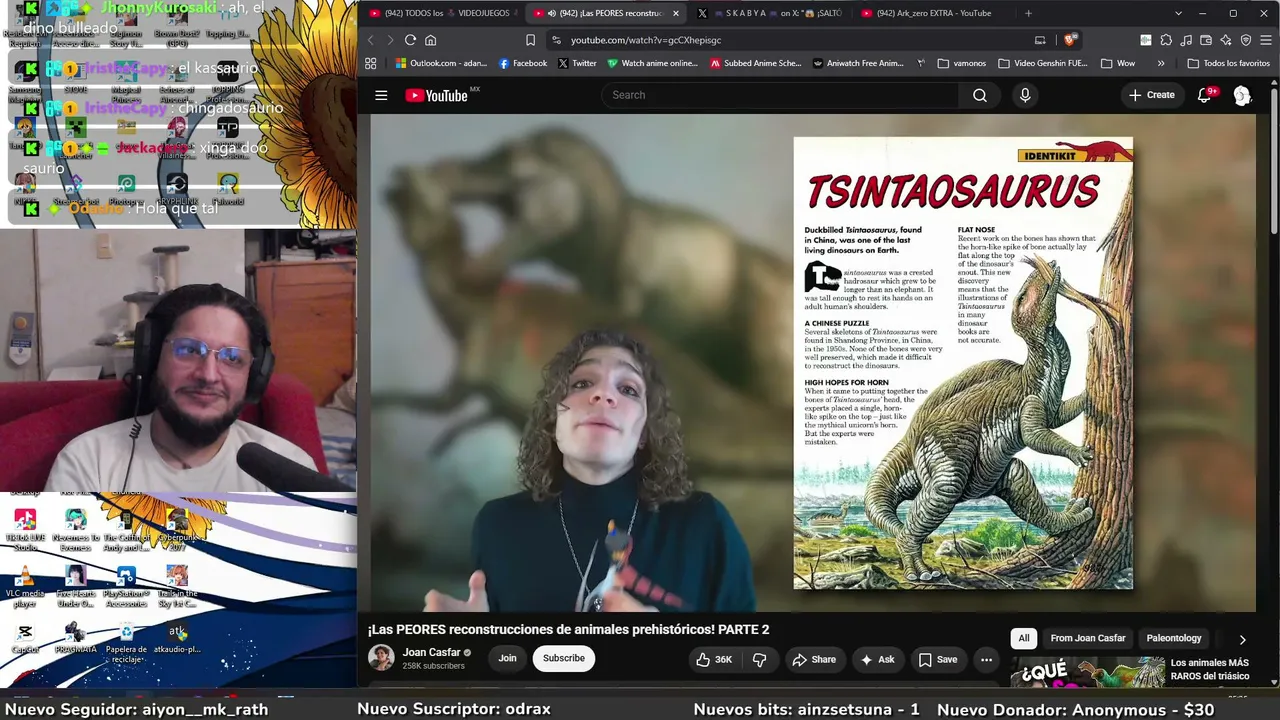The width and height of the screenshot is (1280, 720).
Task: Open Trails in the Sky desktop shortcut
Action: [x=177, y=586]
